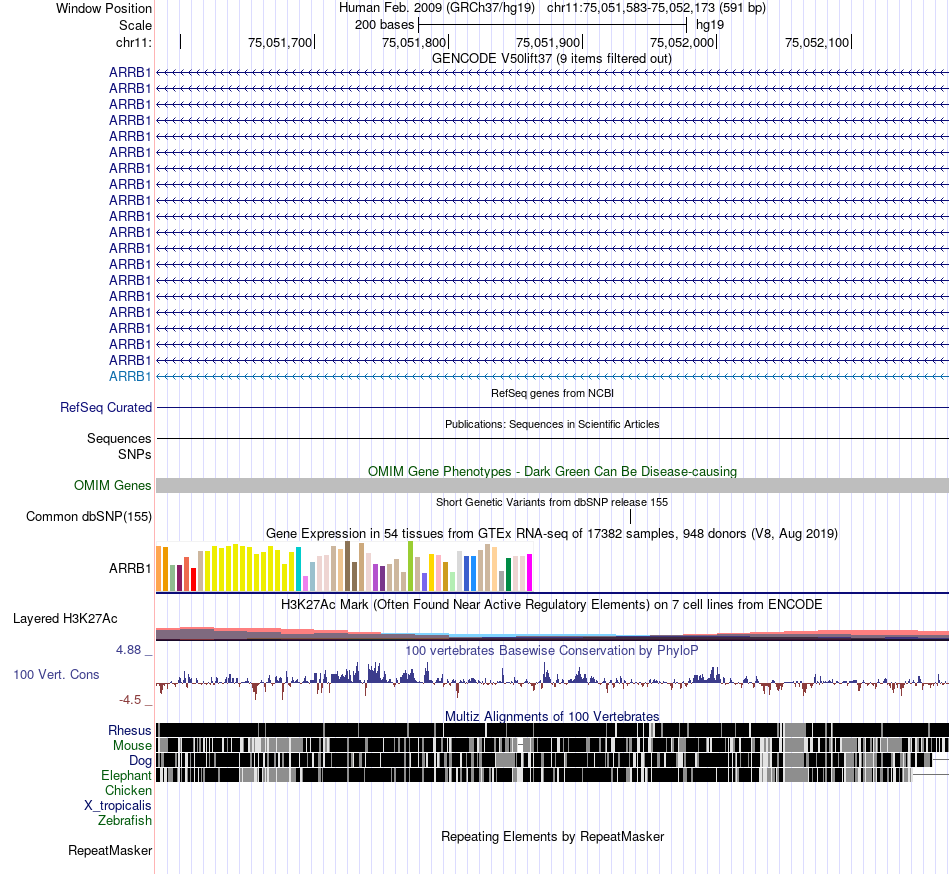Open the GENCODE V50lift37 track title
The height and width of the screenshot is (874, 950).
coord(552,59)
